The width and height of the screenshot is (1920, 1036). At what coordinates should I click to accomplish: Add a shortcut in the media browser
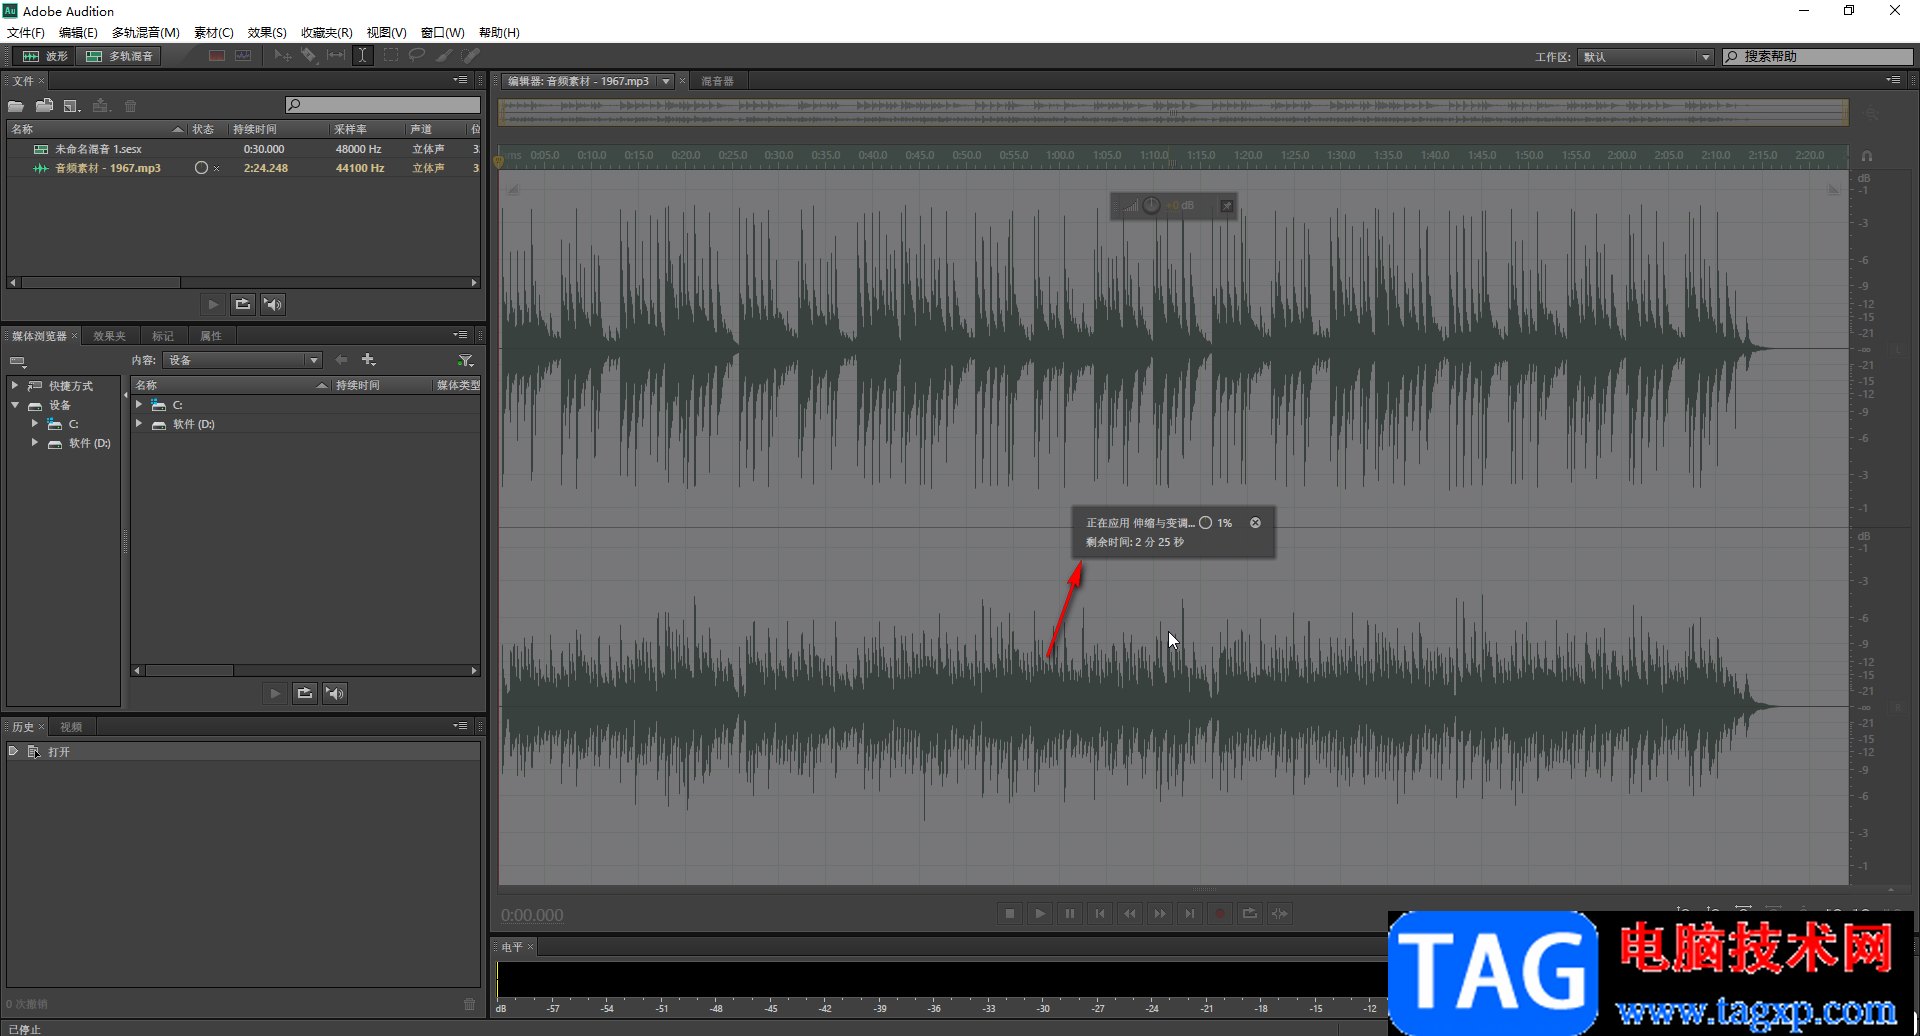pos(368,360)
